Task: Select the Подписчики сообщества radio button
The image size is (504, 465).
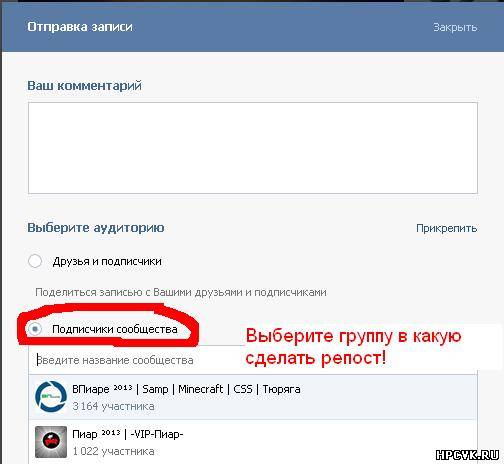Action: [x=35, y=329]
